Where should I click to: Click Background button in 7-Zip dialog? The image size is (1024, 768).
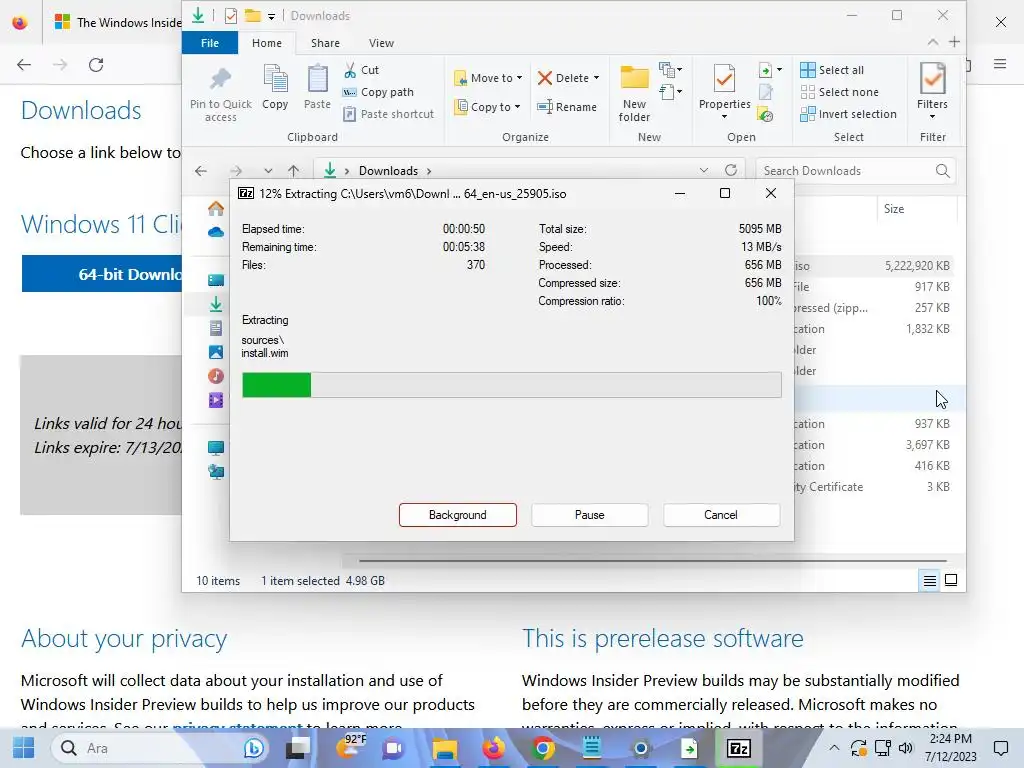tap(458, 515)
